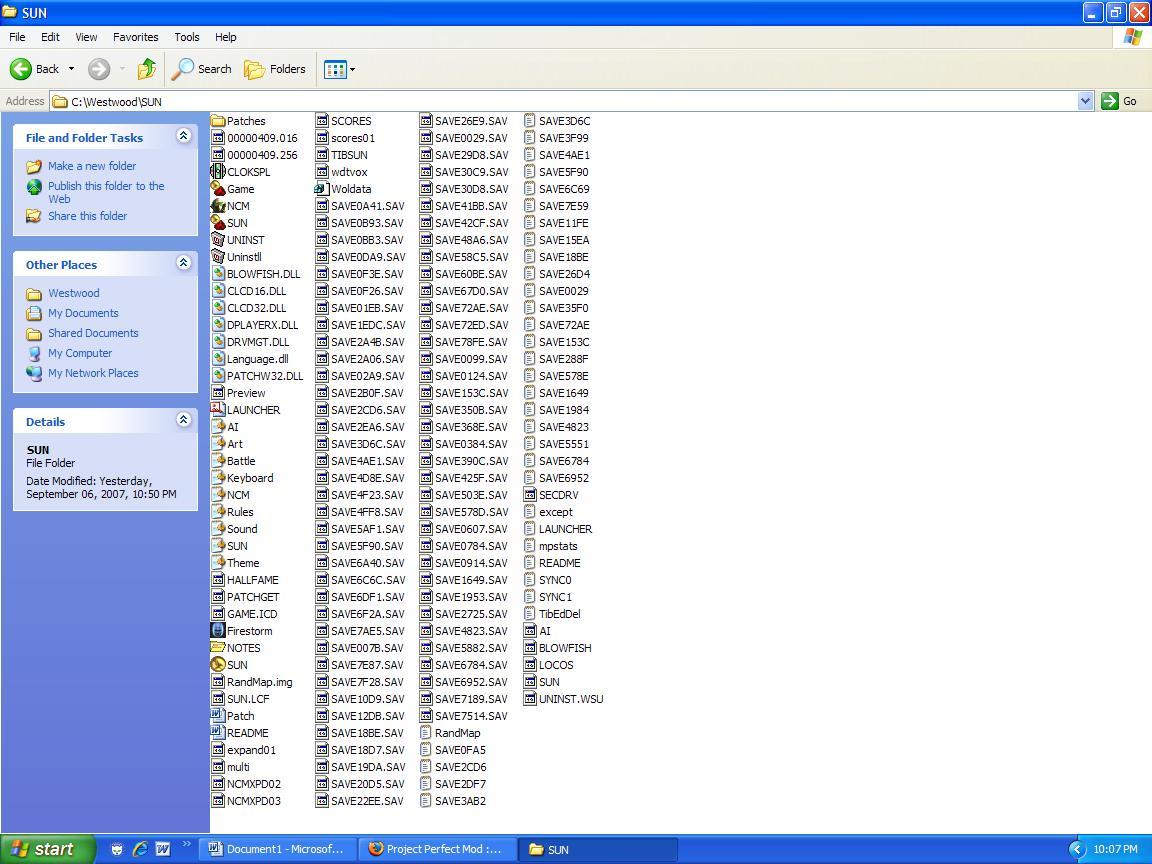1152x864 pixels.
Task: Select file SAVE3D6C without extension
Action: pyautogui.click(x=557, y=120)
